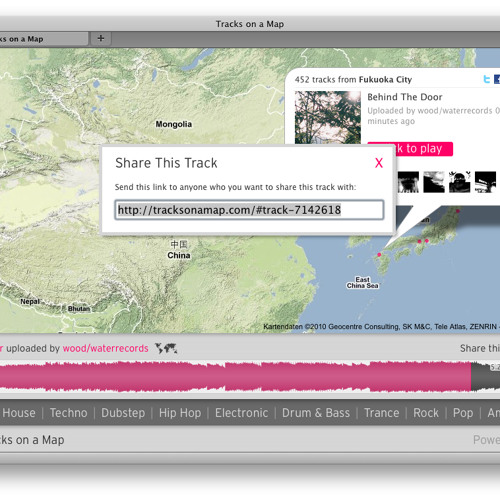The image size is (500, 500).
Task: Filter by Hip Hop genre
Action: click(180, 413)
